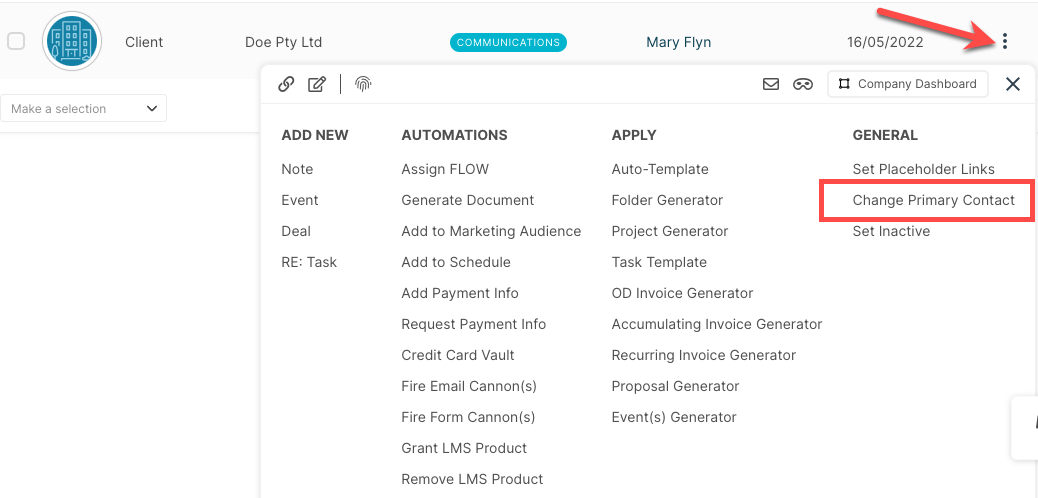Screen dimensions: 1038x498
Task: Close the actions panel with X
Action: click(1013, 84)
